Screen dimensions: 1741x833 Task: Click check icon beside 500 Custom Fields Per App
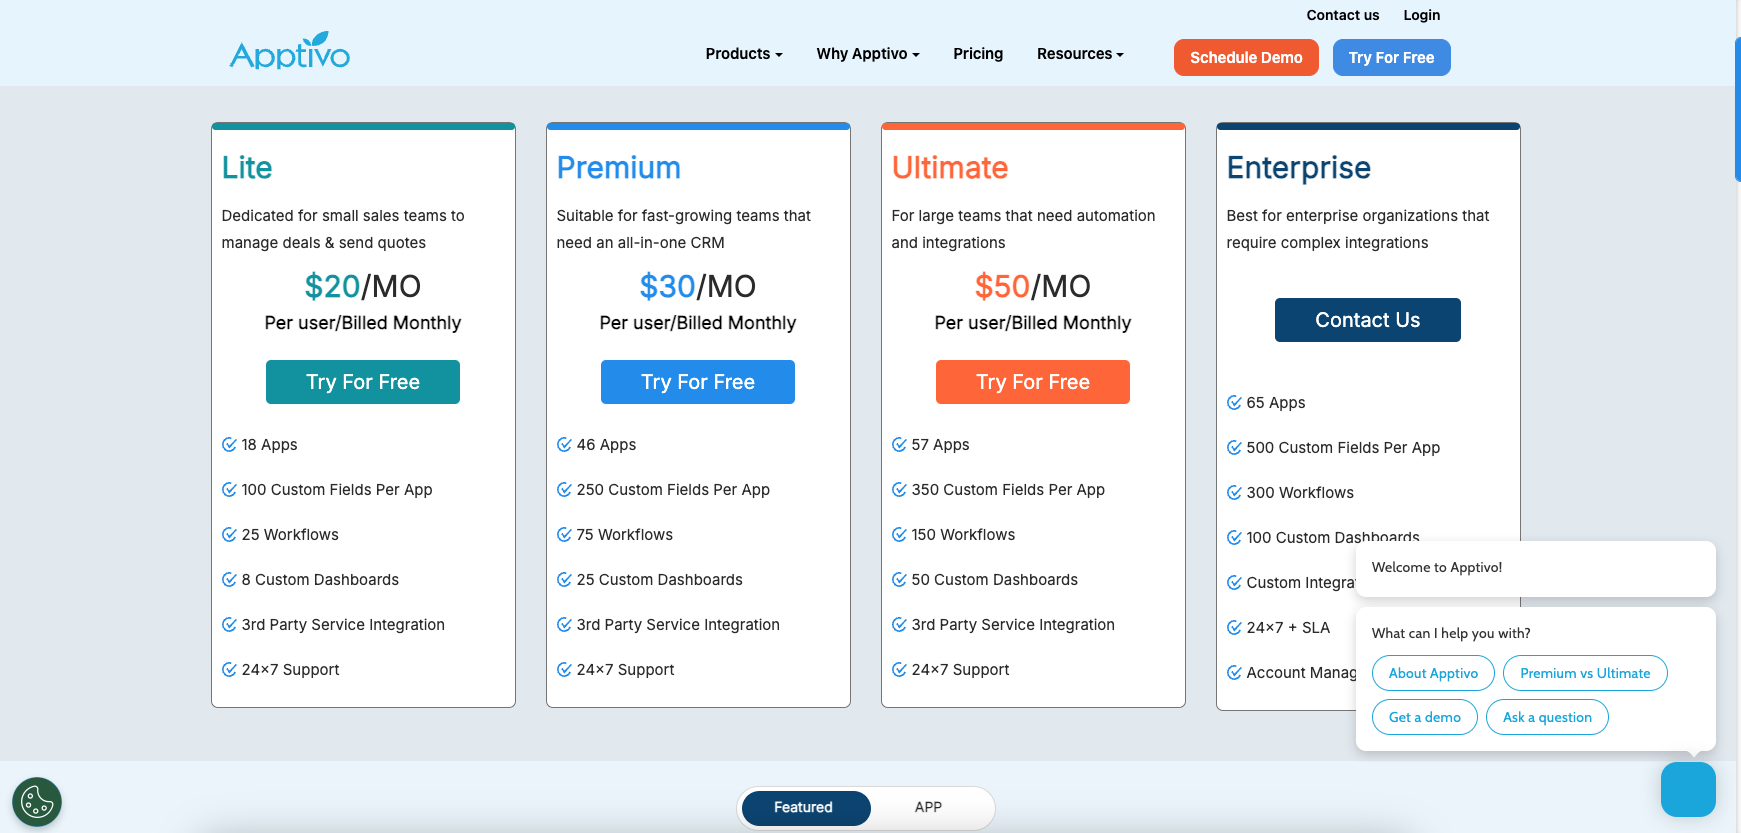(1234, 448)
